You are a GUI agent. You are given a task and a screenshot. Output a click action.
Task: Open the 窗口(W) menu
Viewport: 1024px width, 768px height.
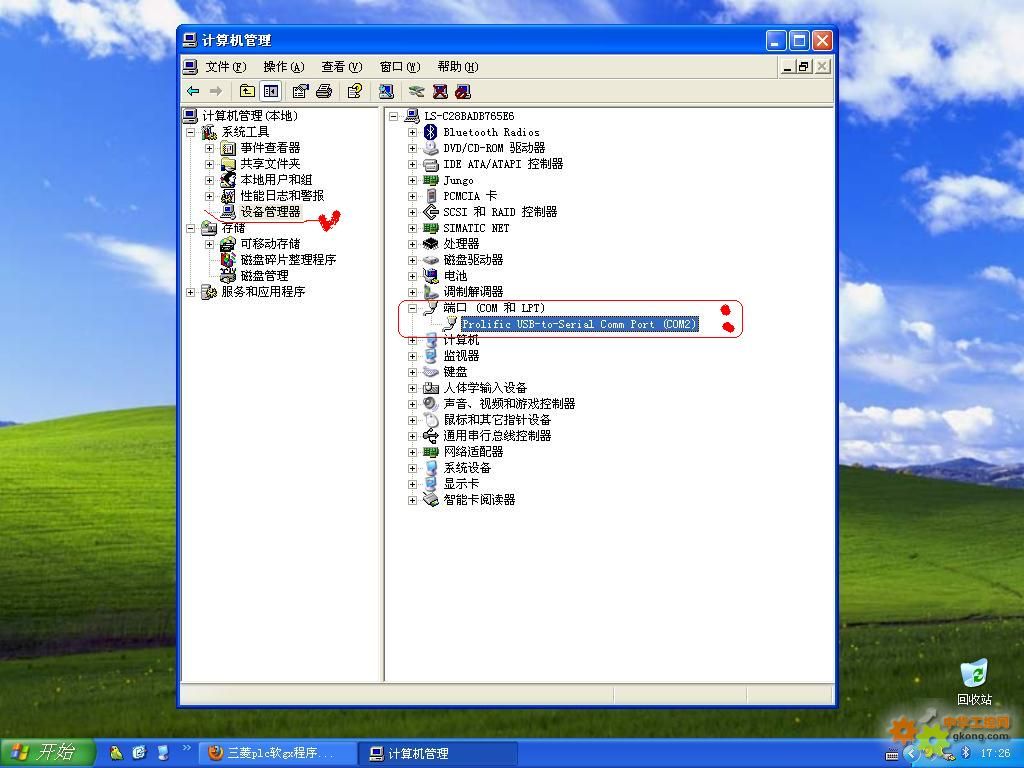[400, 67]
